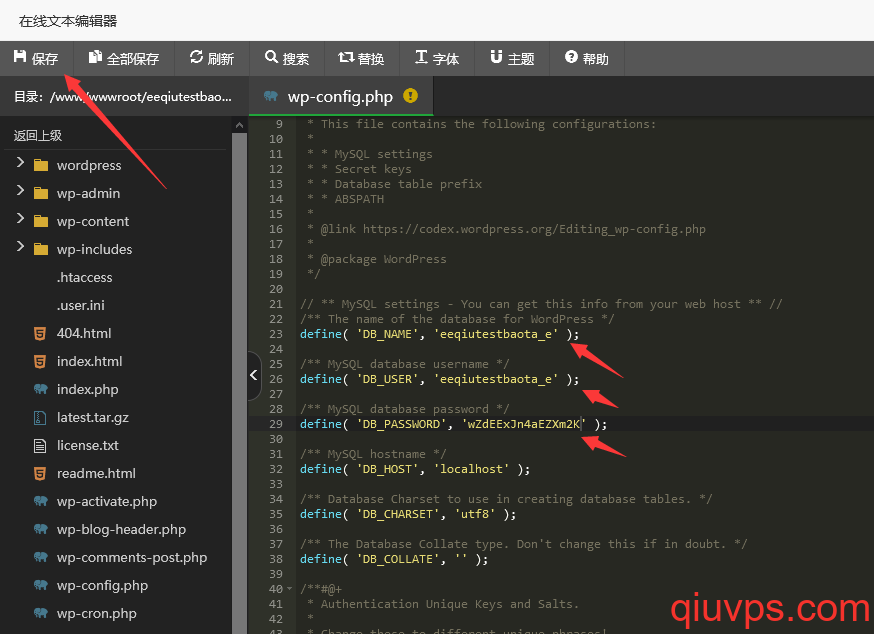Open index.php from the file list
The height and width of the screenshot is (634, 874).
[x=88, y=389]
